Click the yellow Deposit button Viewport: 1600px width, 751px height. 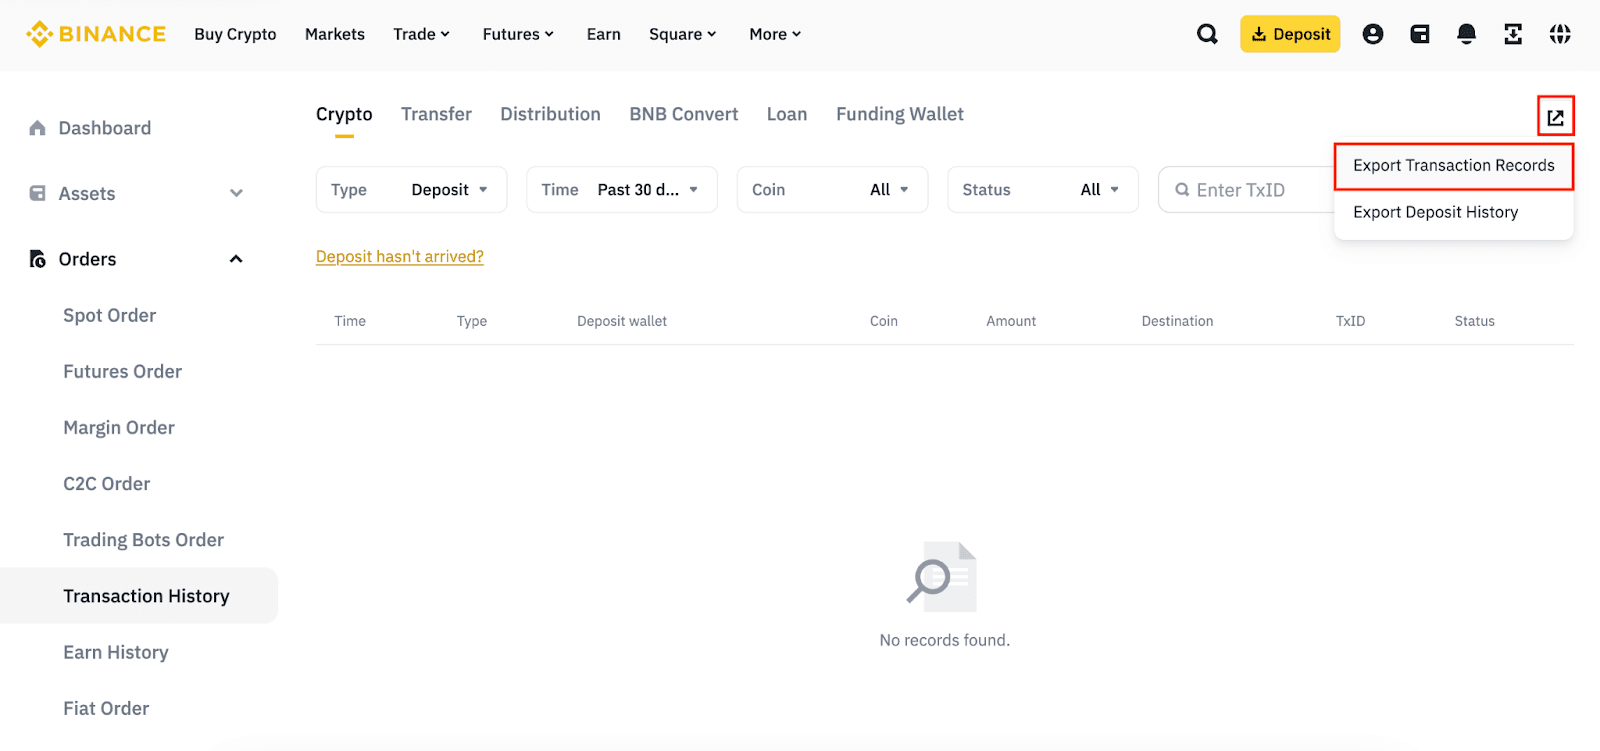pos(1290,34)
